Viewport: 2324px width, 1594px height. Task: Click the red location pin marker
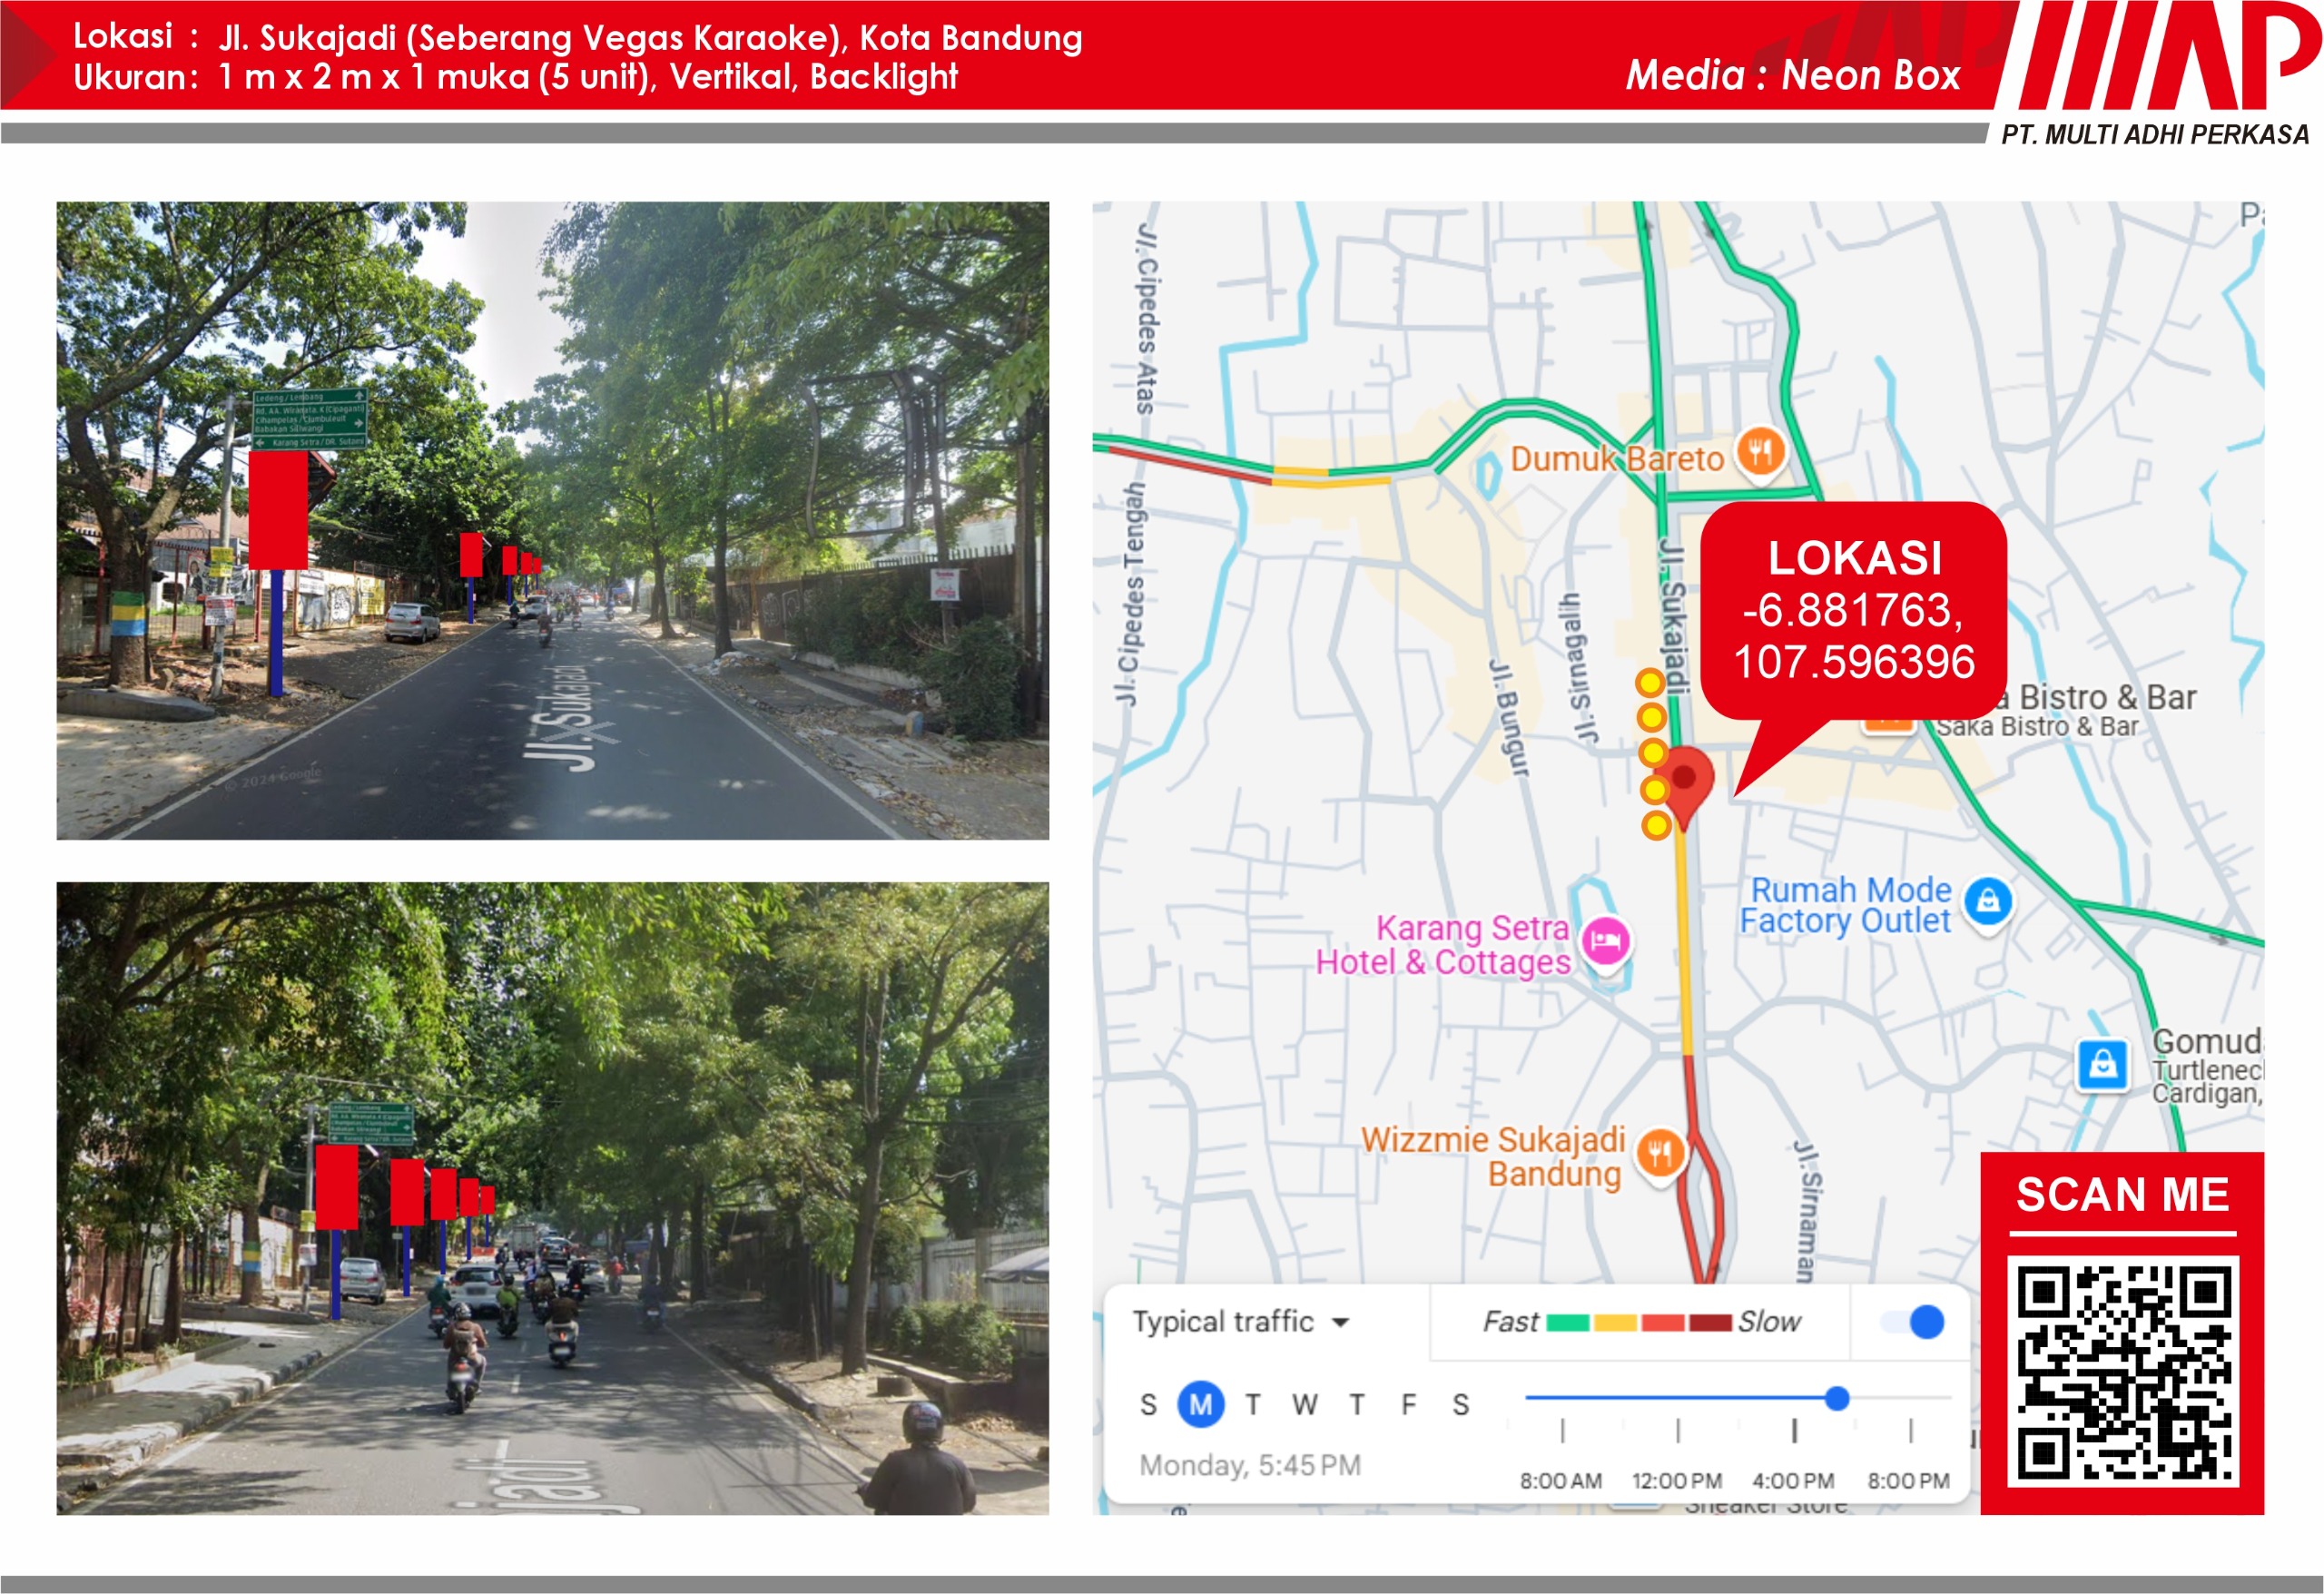coord(1684,781)
